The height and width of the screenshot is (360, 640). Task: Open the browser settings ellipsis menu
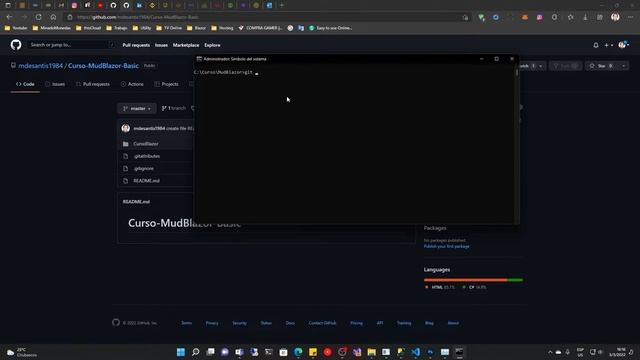[631, 17]
